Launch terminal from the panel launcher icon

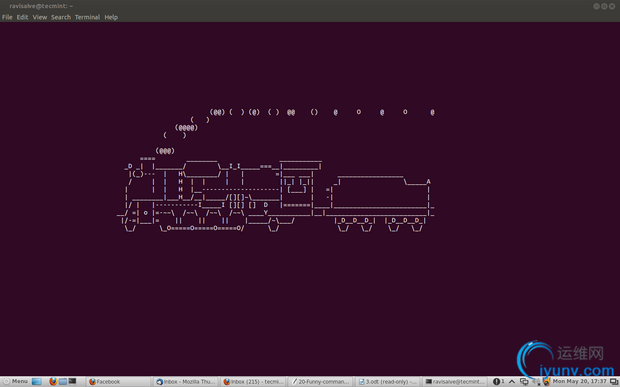pyautogui.click(x=72, y=381)
